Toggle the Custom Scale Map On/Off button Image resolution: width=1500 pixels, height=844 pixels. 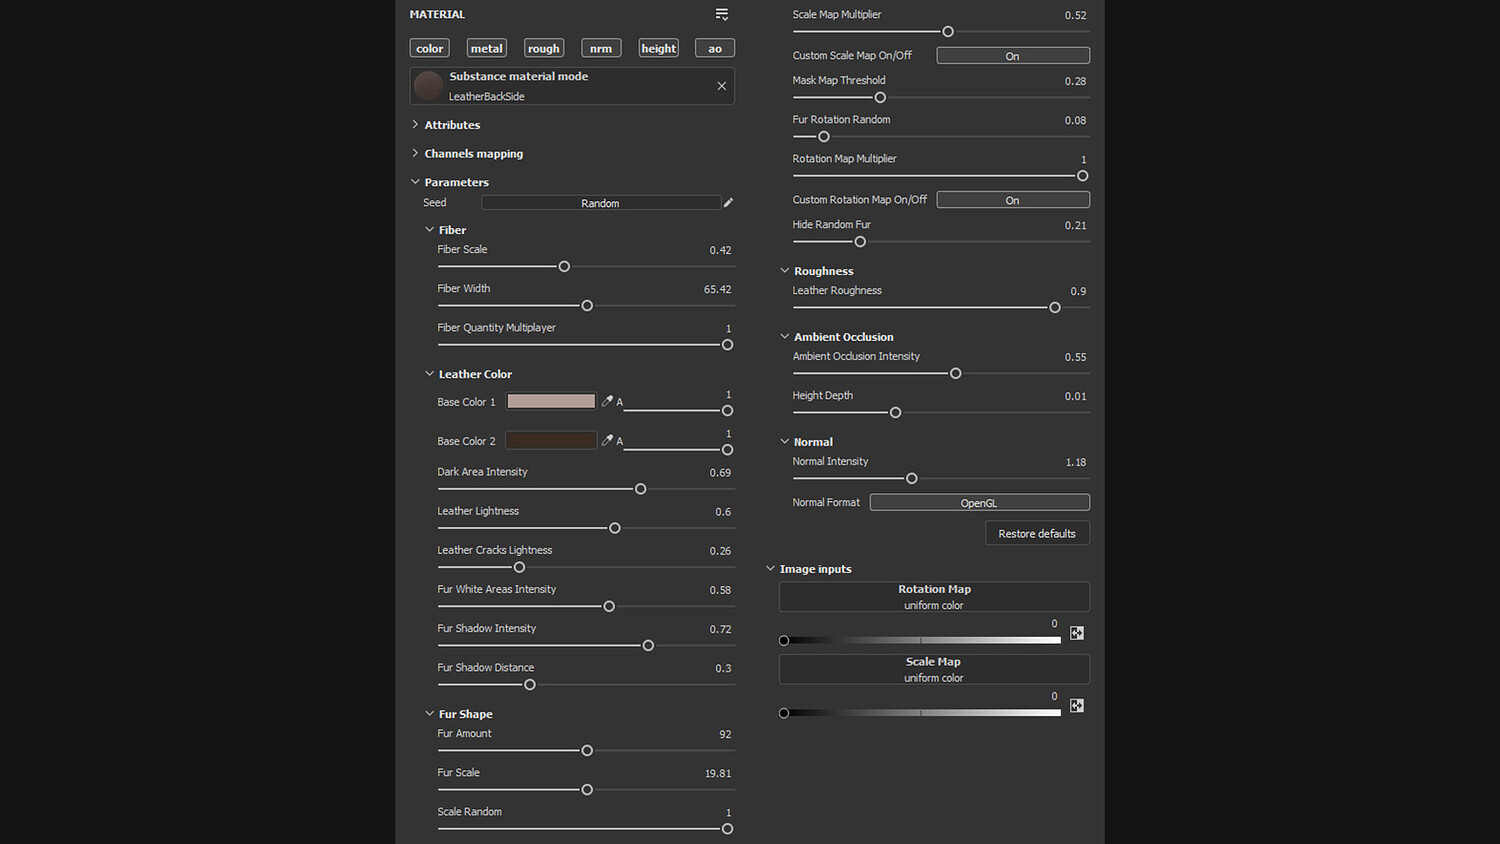tap(1012, 56)
